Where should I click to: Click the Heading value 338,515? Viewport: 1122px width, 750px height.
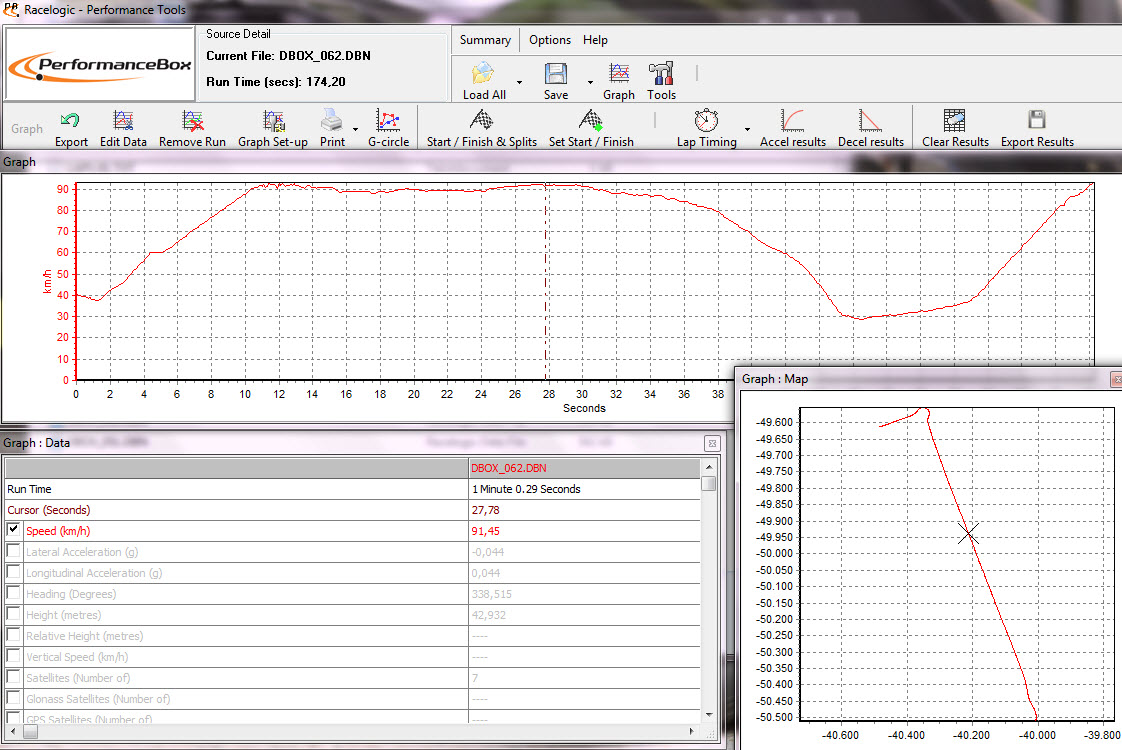point(492,594)
